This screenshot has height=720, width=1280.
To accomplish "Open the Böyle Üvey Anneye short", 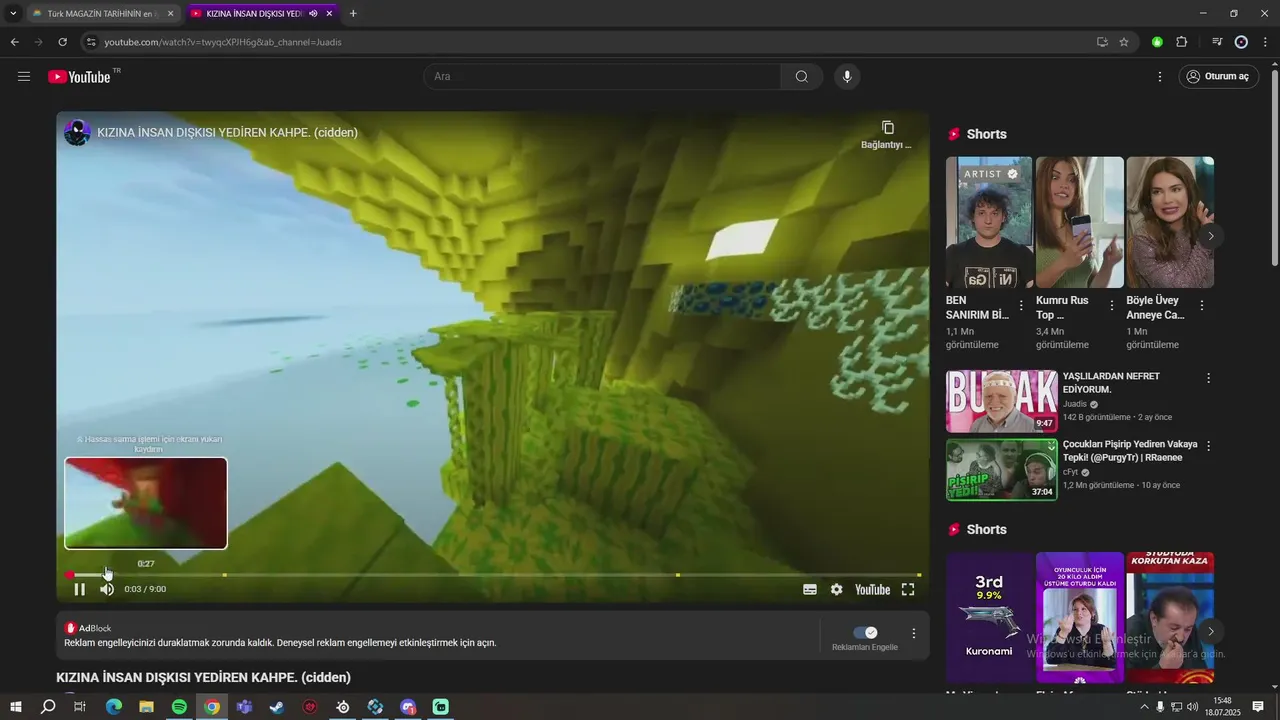I will [x=1170, y=222].
